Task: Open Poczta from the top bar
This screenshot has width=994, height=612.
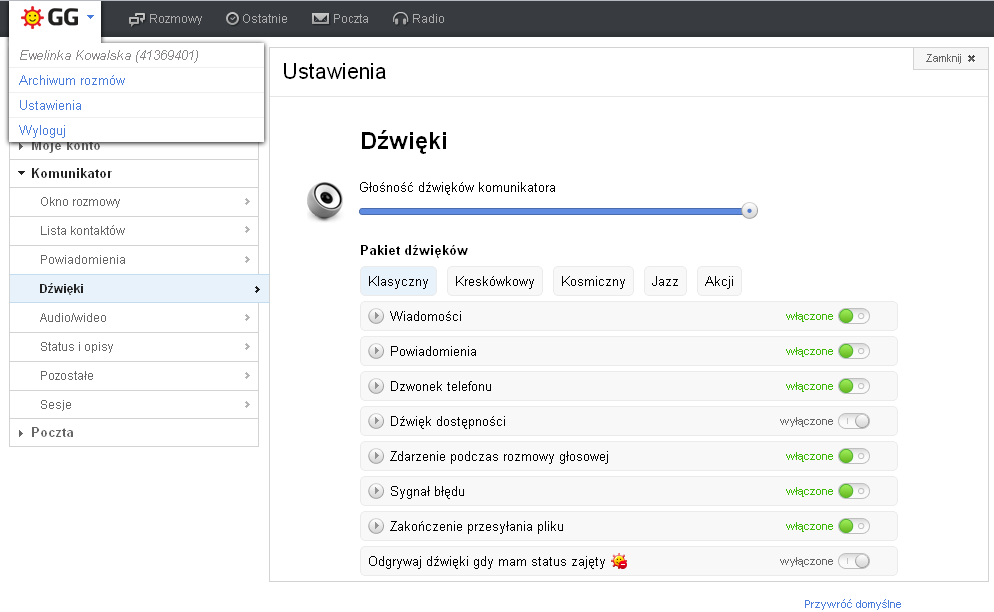Action: [340, 17]
